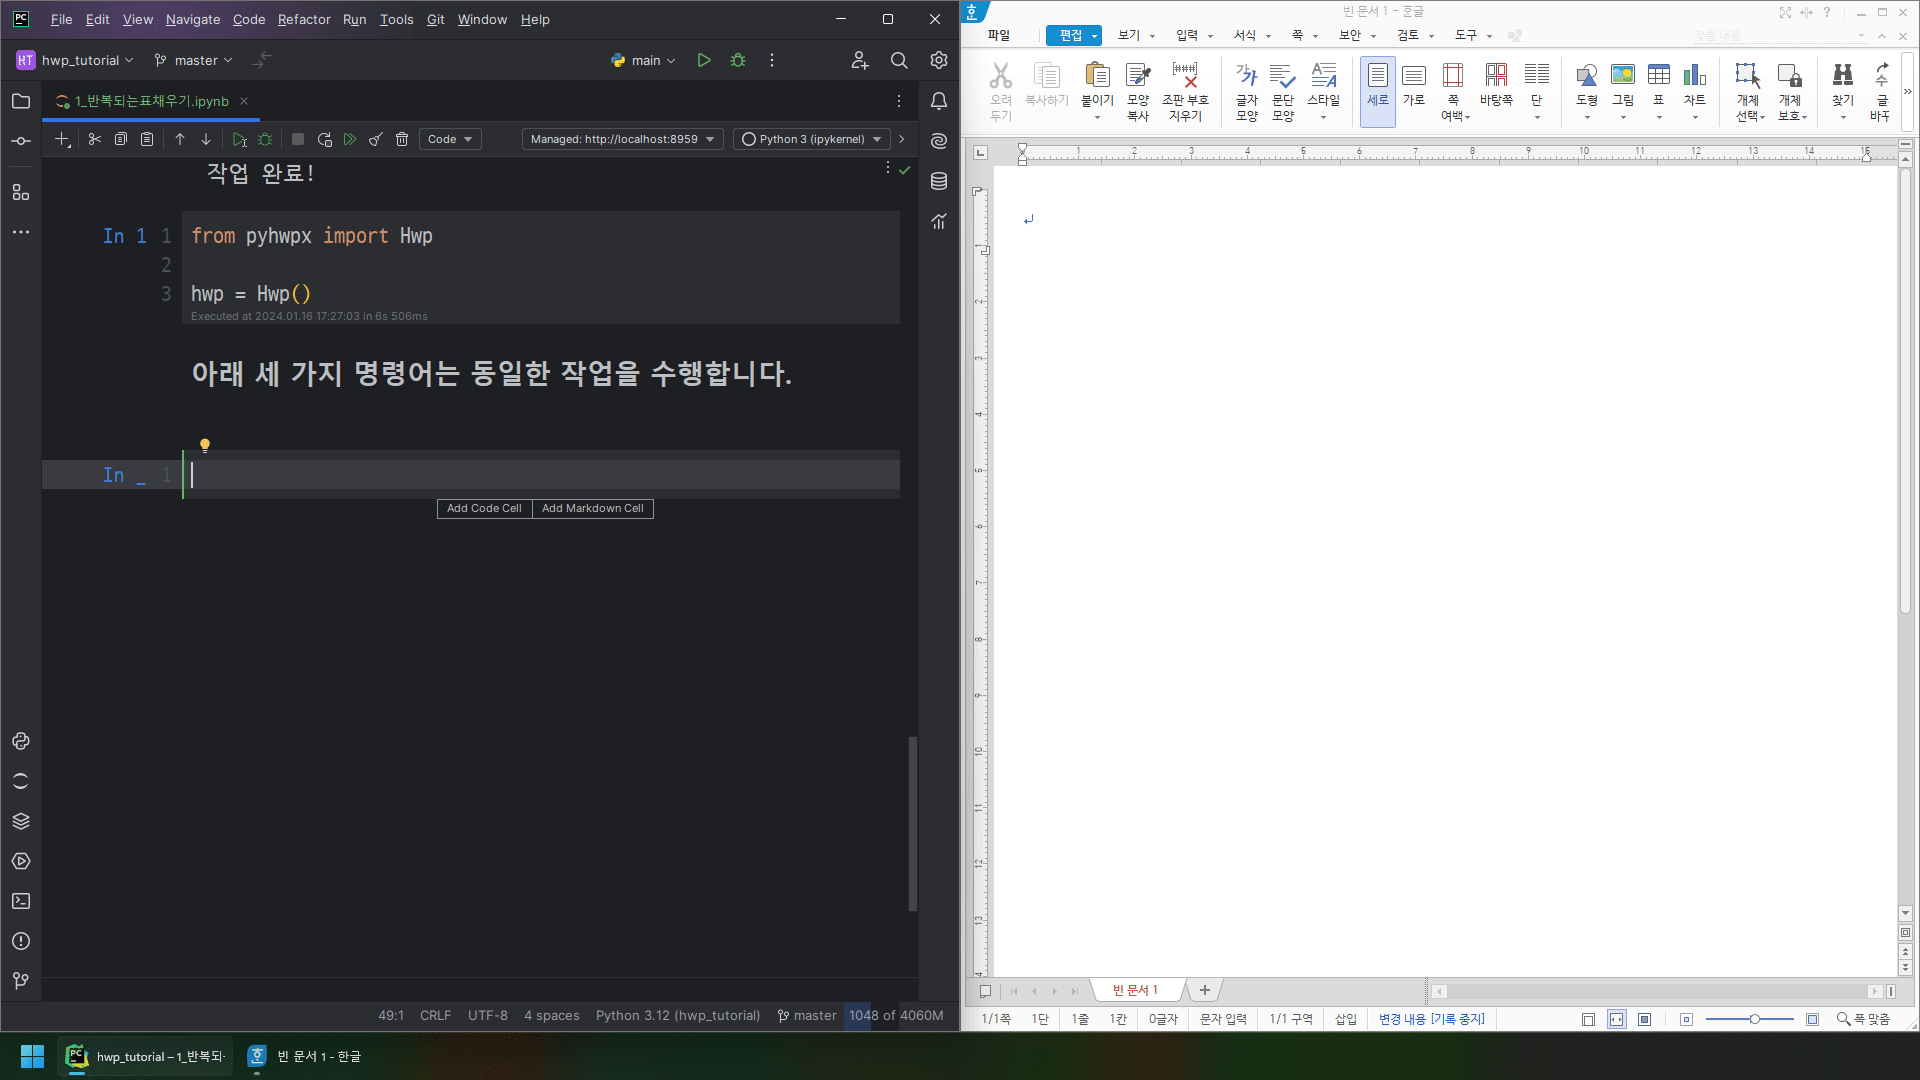Open the Python Packages tool window icon
Image resolution: width=1920 pixels, height=1080 pixels.
(21, 821)
